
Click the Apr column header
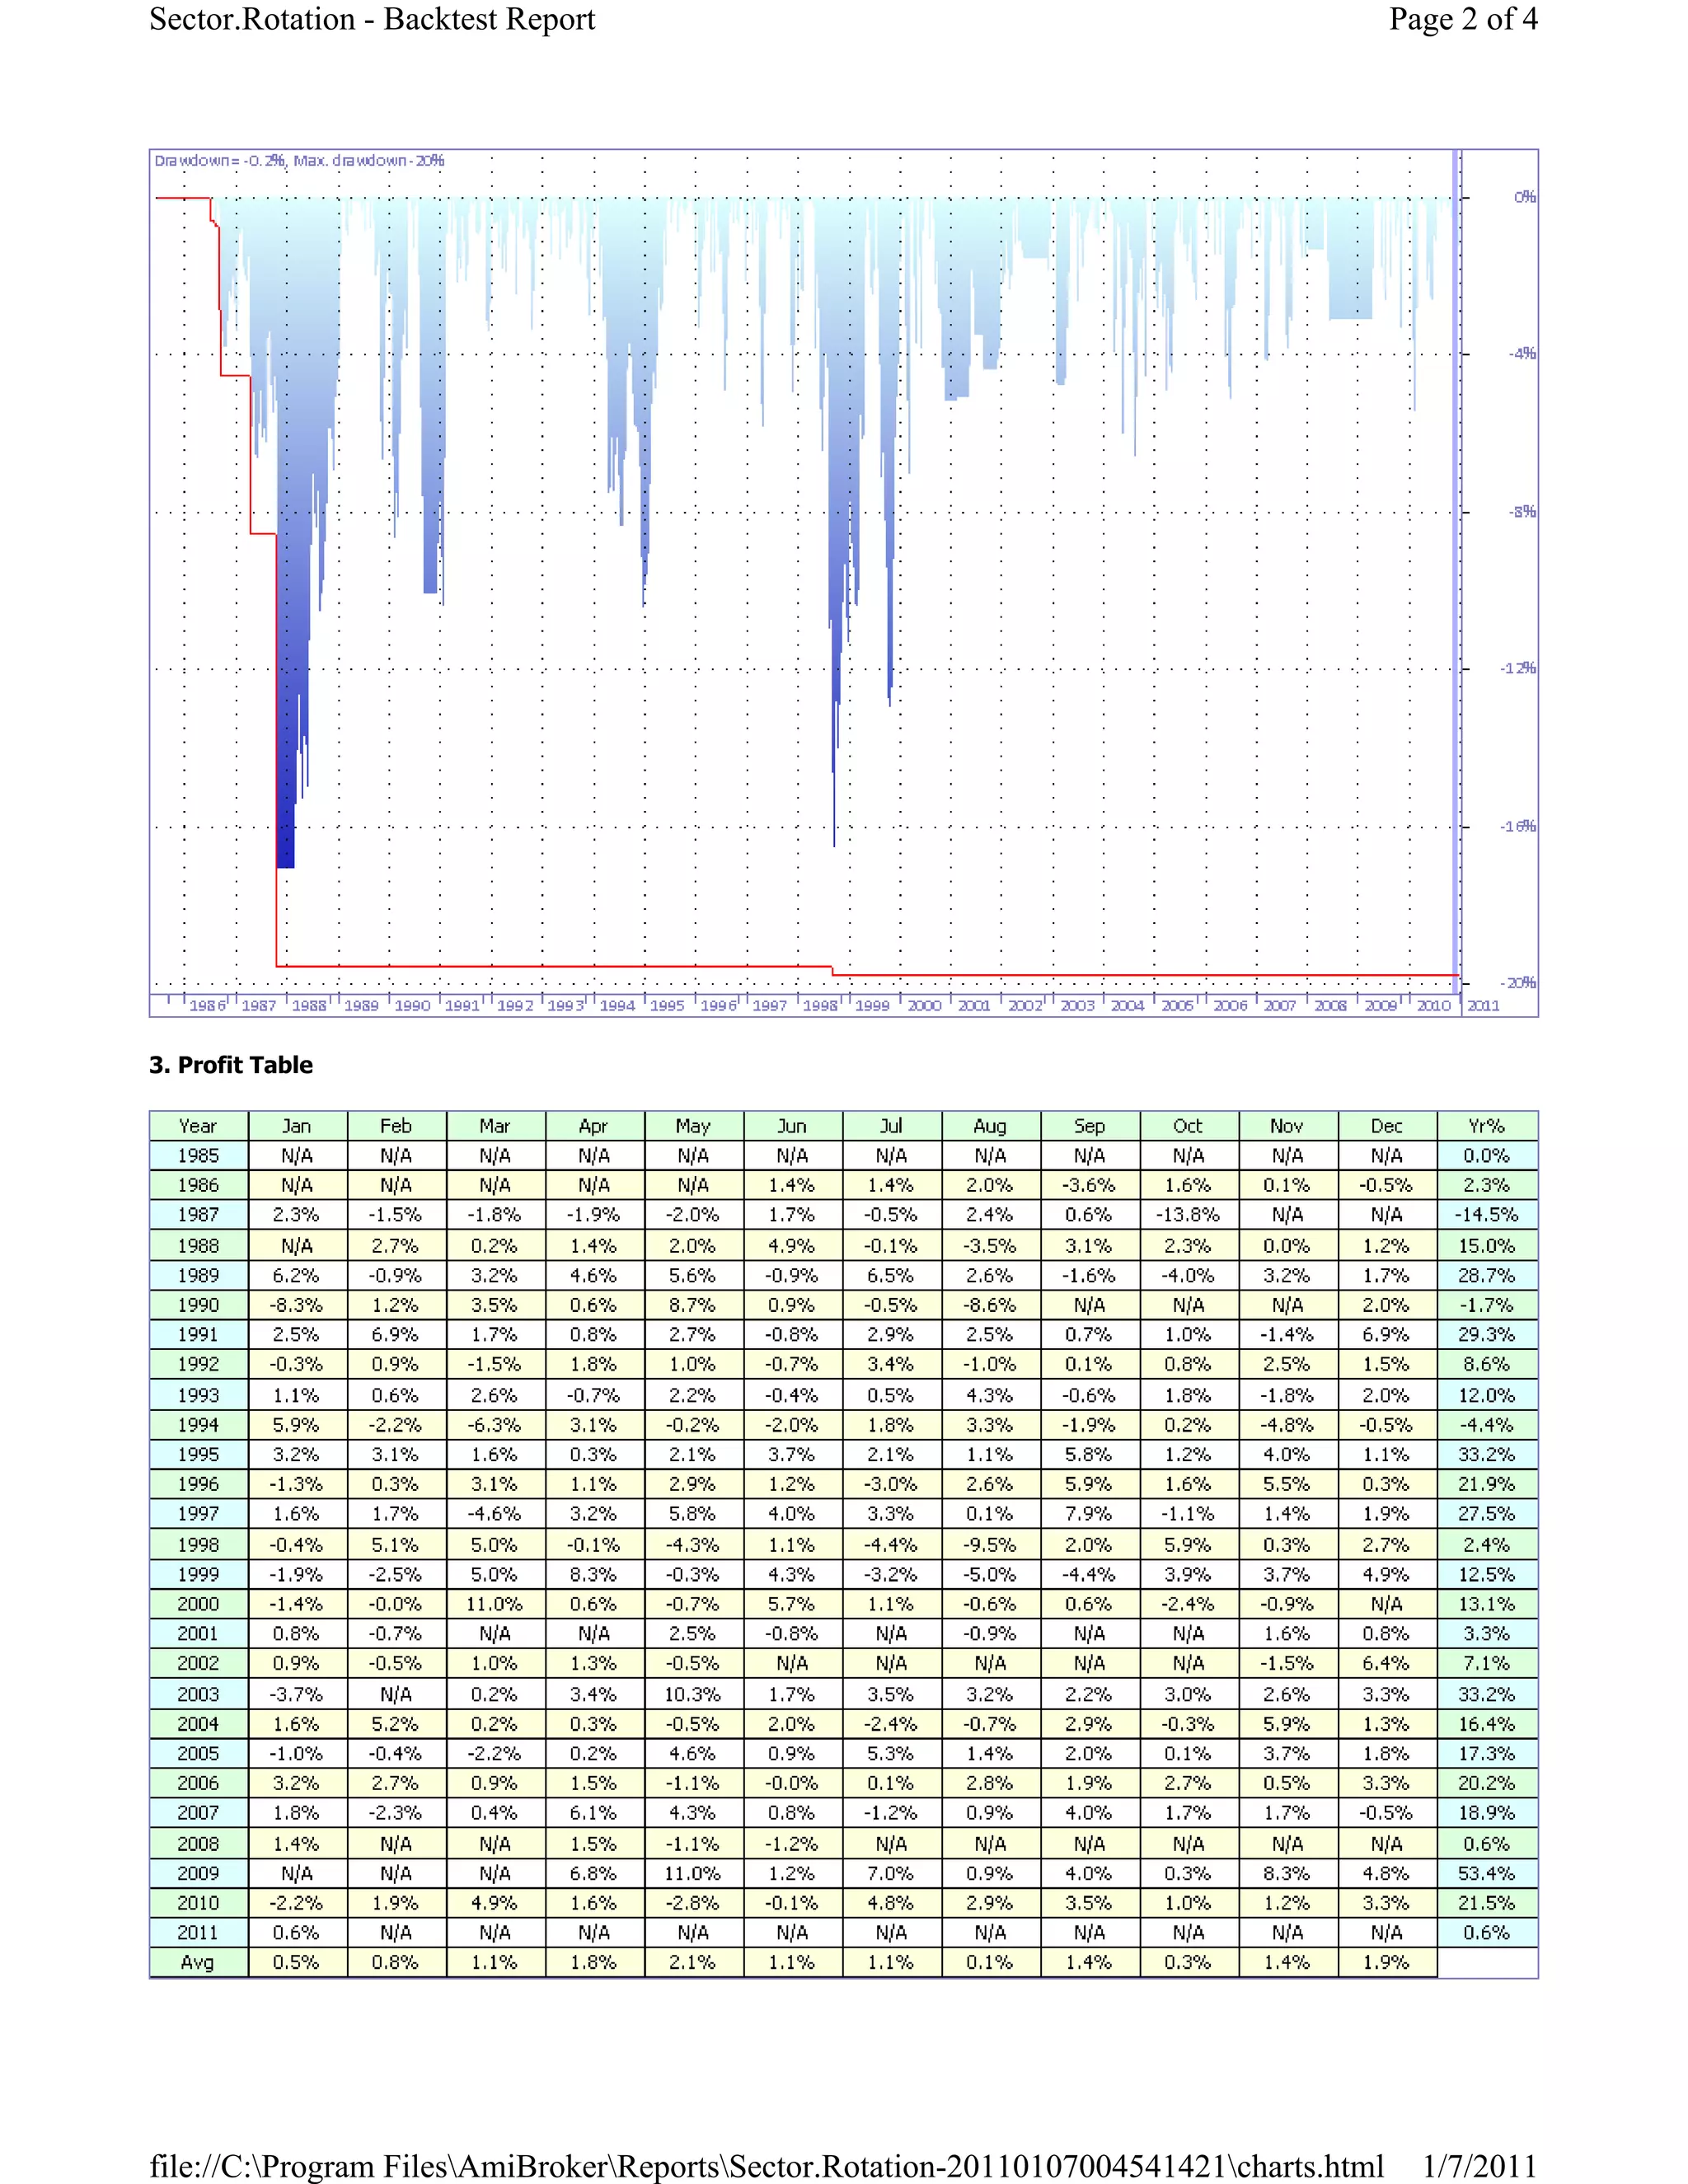(594, 1126)
